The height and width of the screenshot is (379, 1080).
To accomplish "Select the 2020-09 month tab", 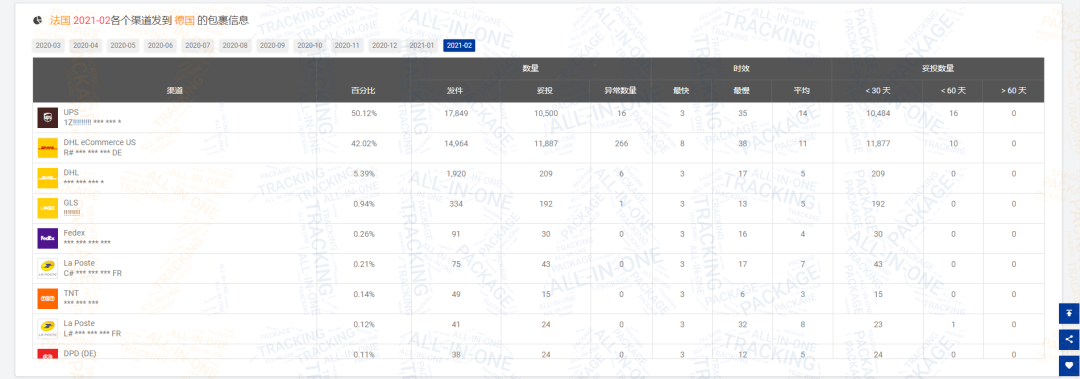I will 271,45.
